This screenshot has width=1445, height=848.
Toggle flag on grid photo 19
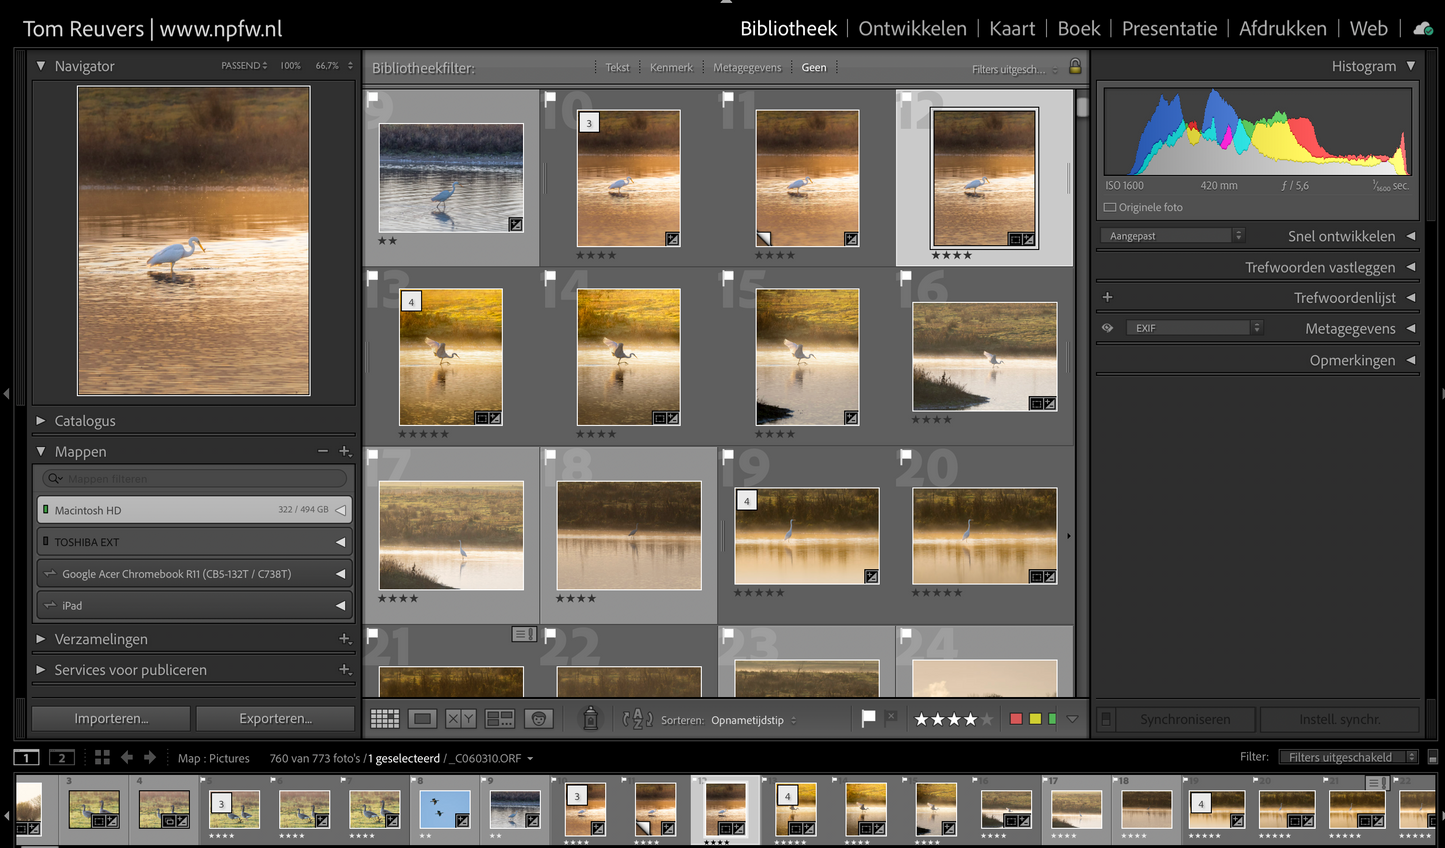[x=728, y=457]
